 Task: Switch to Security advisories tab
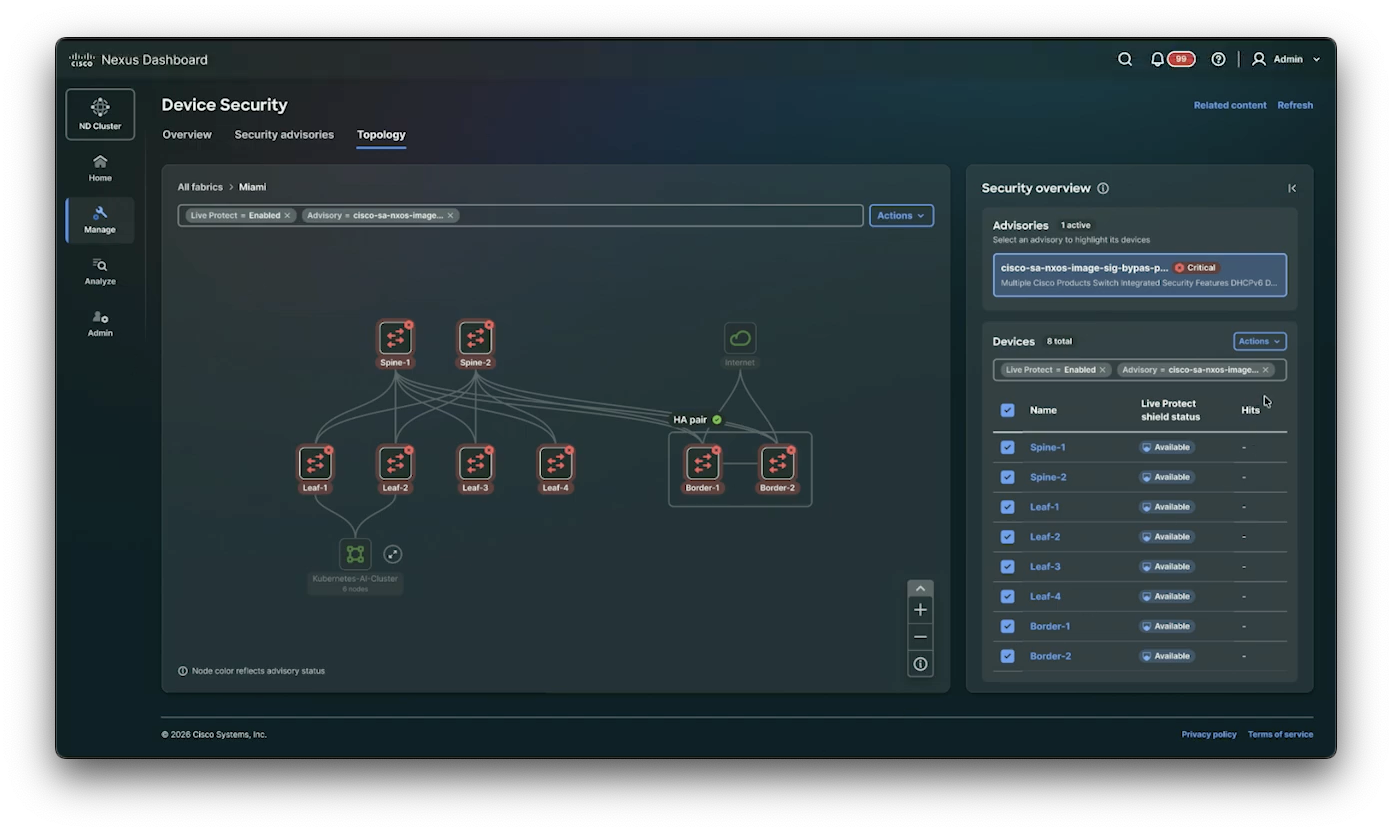tap(284, 134)
